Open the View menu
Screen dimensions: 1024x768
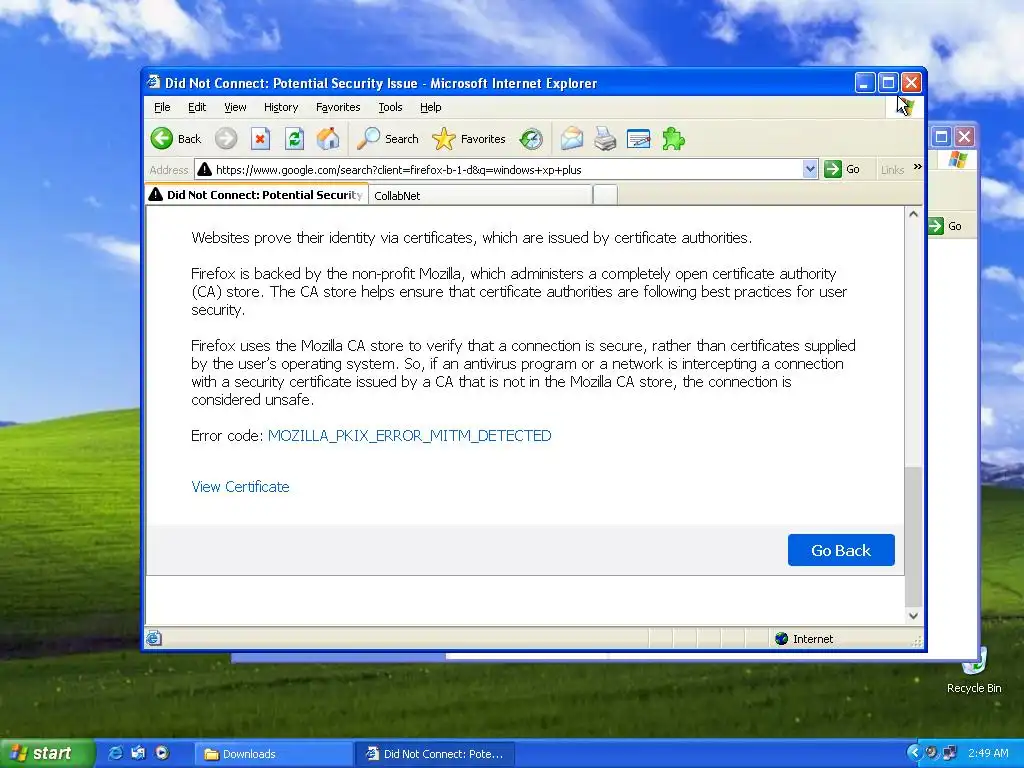(235, 107)
